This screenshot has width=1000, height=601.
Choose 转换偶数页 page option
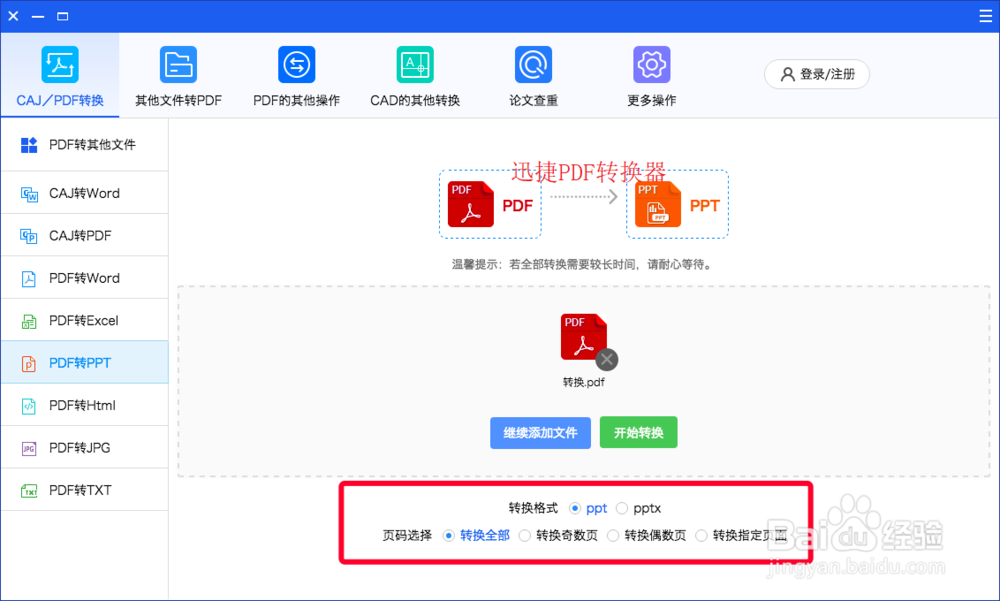(613, 535)
